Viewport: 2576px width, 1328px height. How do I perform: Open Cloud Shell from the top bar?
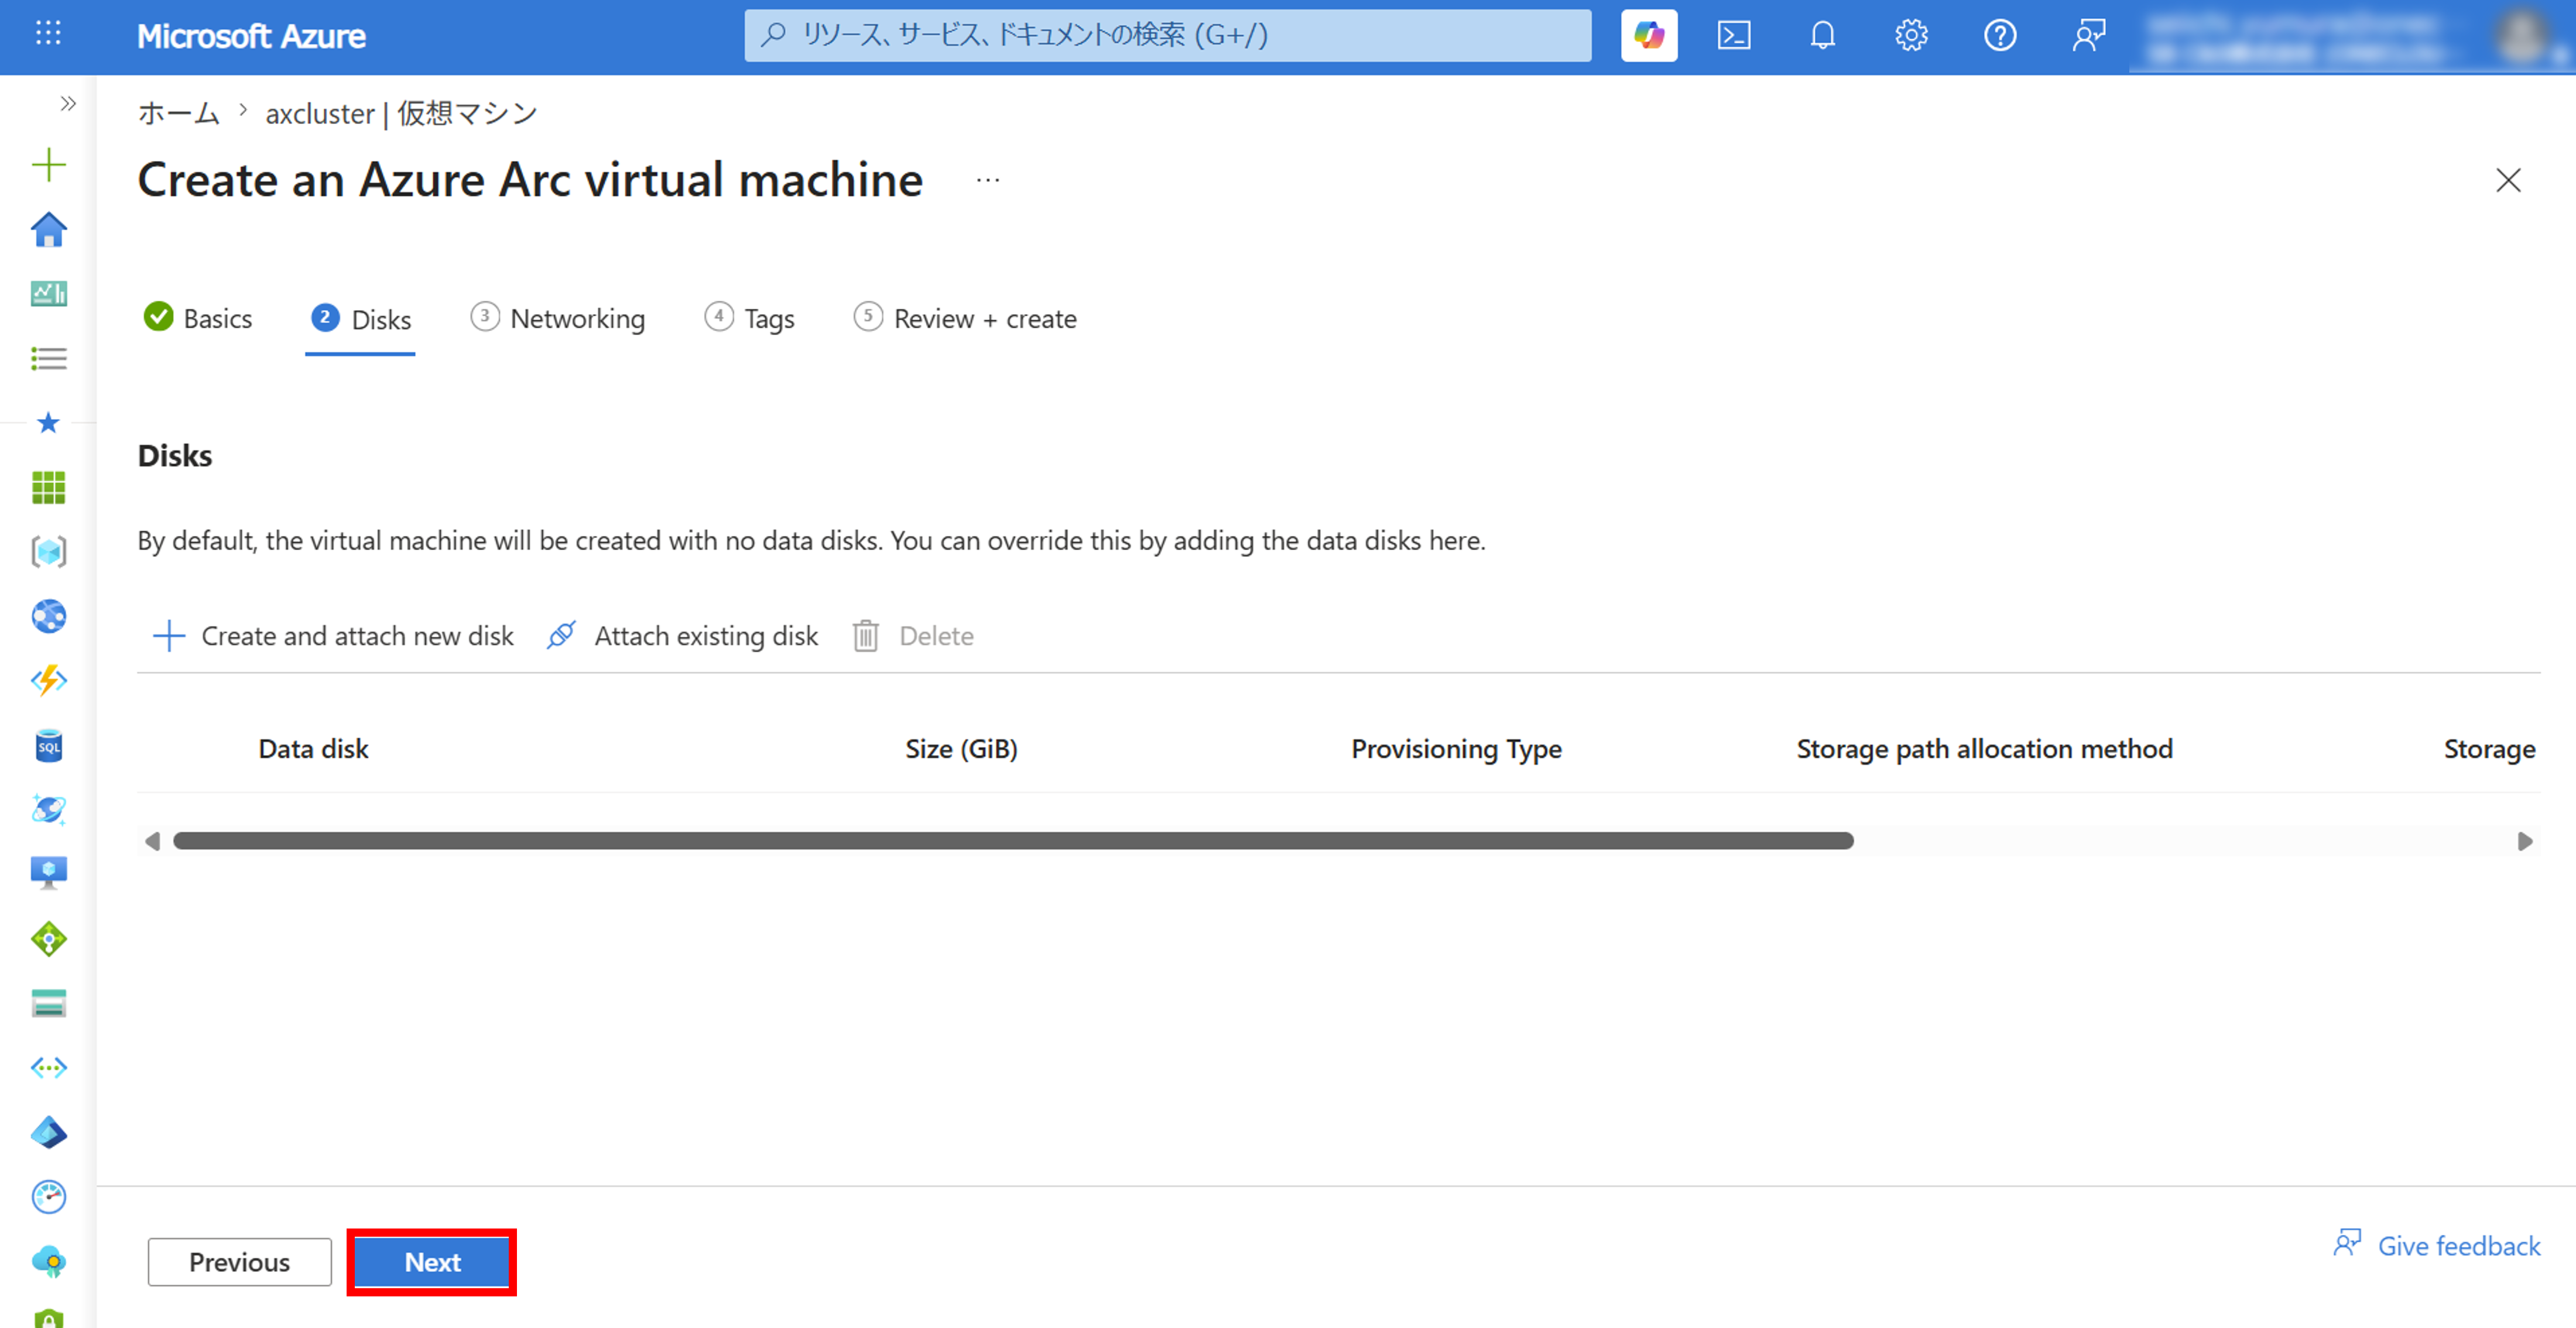(1734, 36)
